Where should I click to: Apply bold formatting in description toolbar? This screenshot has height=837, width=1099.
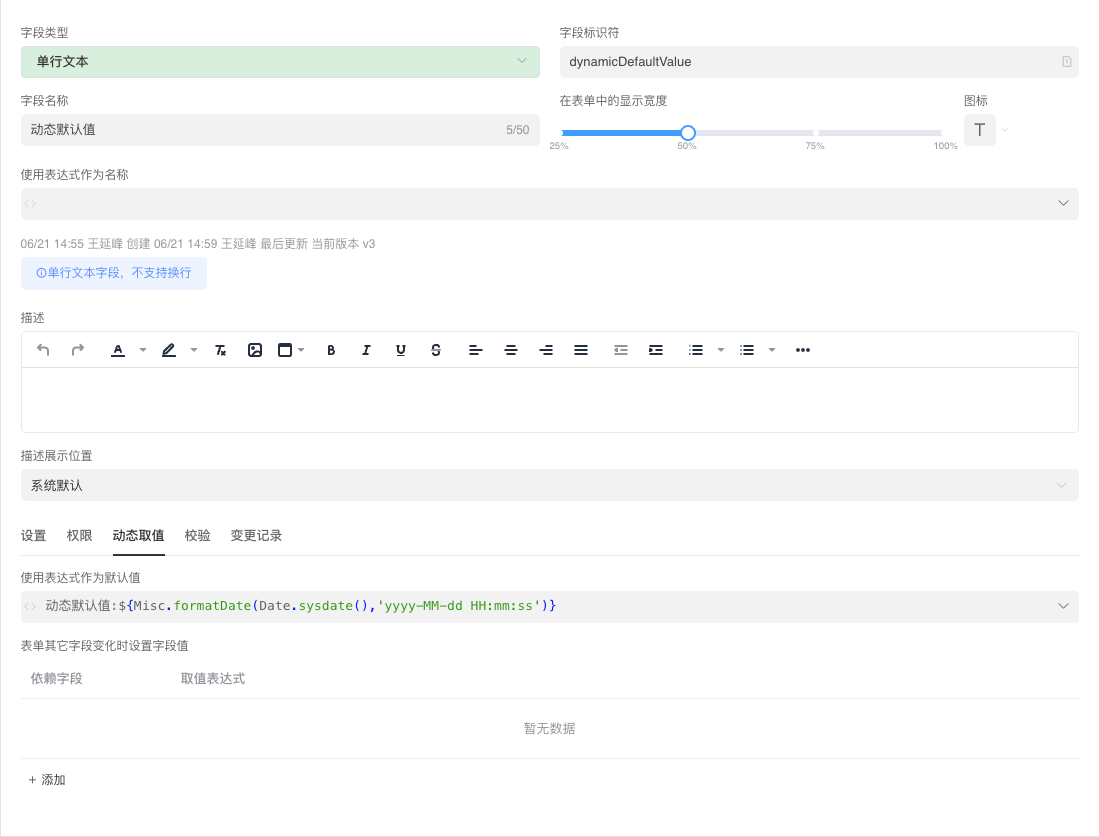(x=331, y=350)
